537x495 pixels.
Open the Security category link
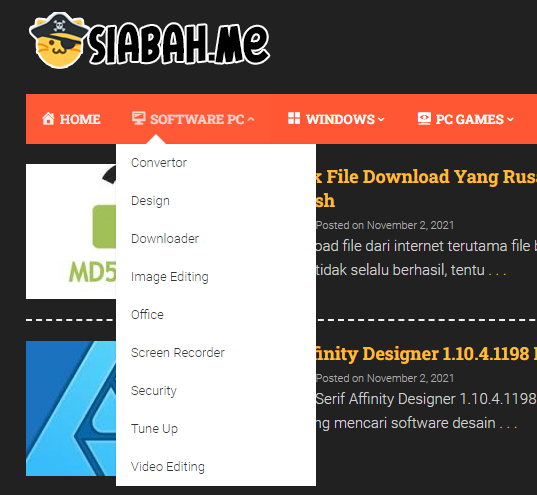(154, 391)
